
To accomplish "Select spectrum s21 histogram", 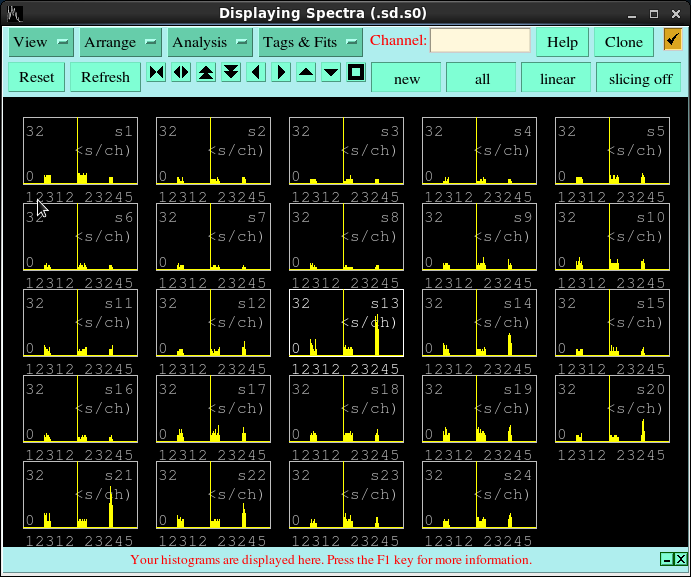I will pyautogui.click(x=80, y=495).
